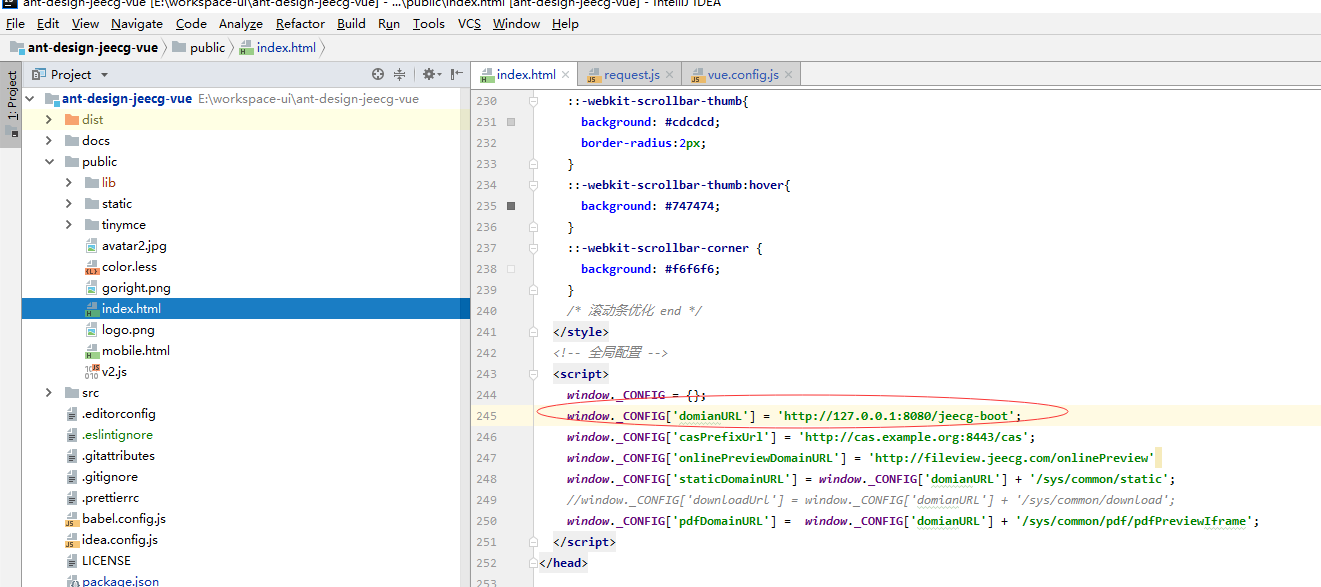Select .gitignore file in tree

(110, 478)
